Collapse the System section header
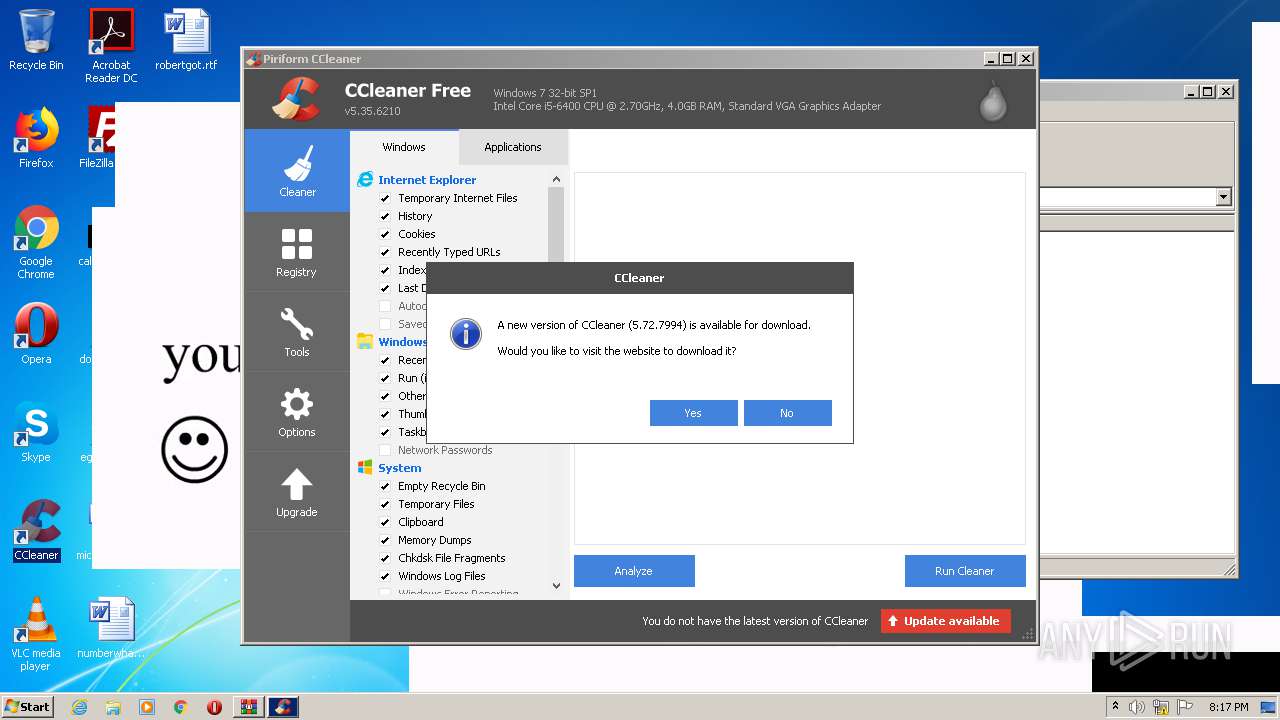 coord(400,468)
